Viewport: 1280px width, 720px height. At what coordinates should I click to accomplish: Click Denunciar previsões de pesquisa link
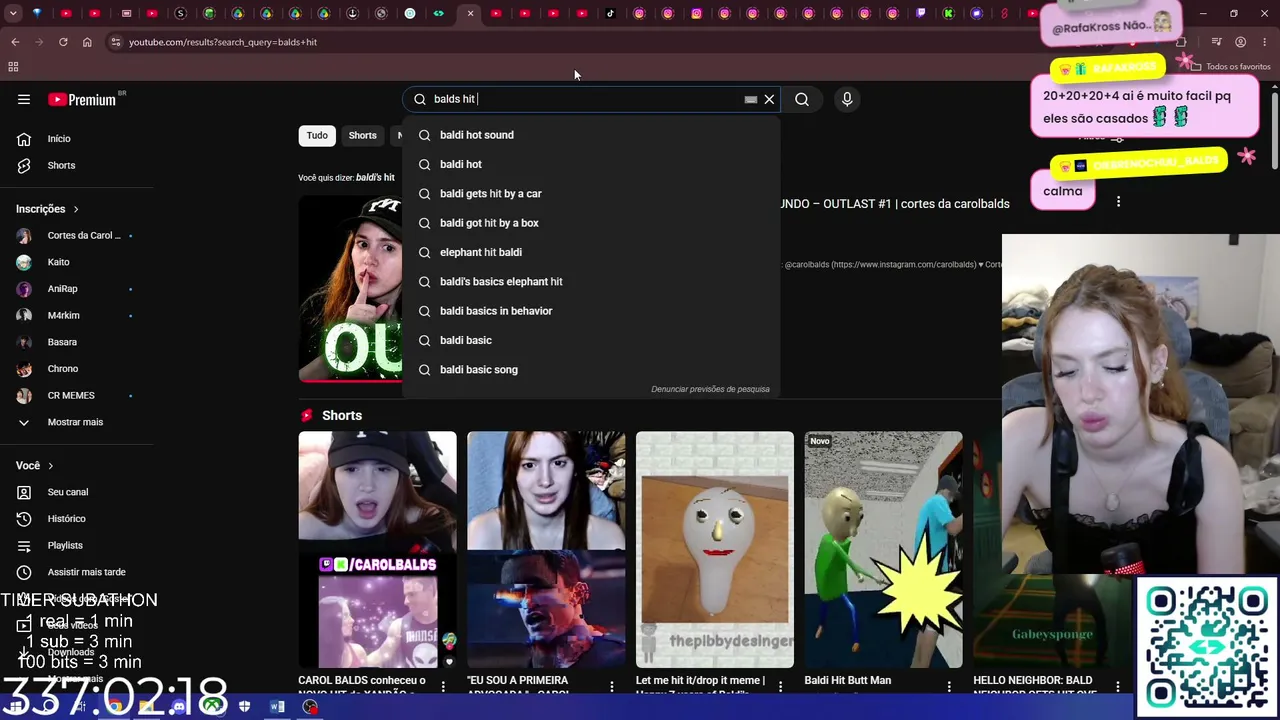[710, 389]
